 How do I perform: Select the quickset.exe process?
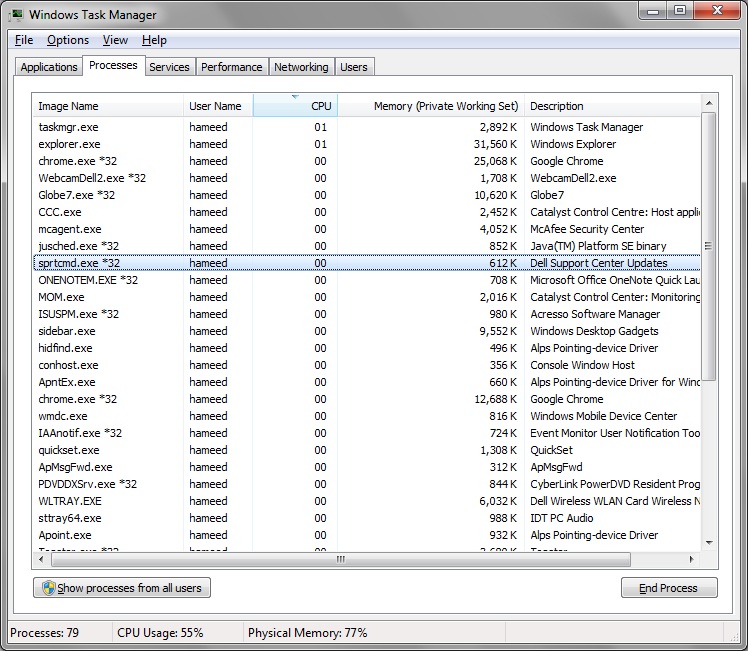367,450
